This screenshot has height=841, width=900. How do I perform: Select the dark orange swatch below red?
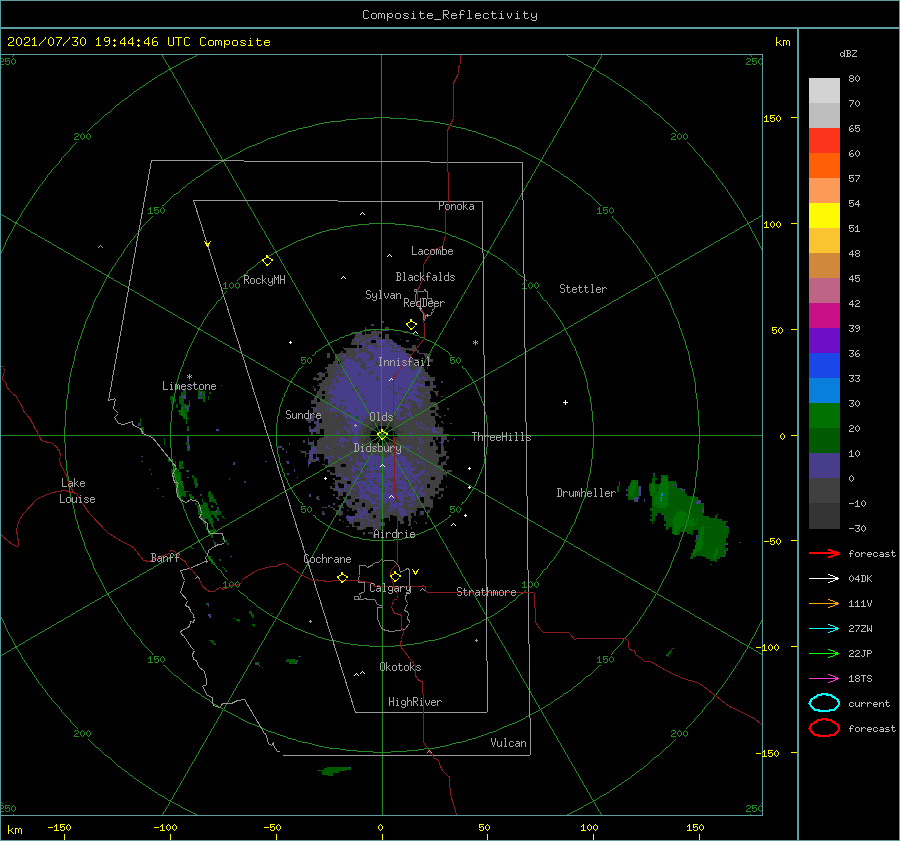point(824,166)
